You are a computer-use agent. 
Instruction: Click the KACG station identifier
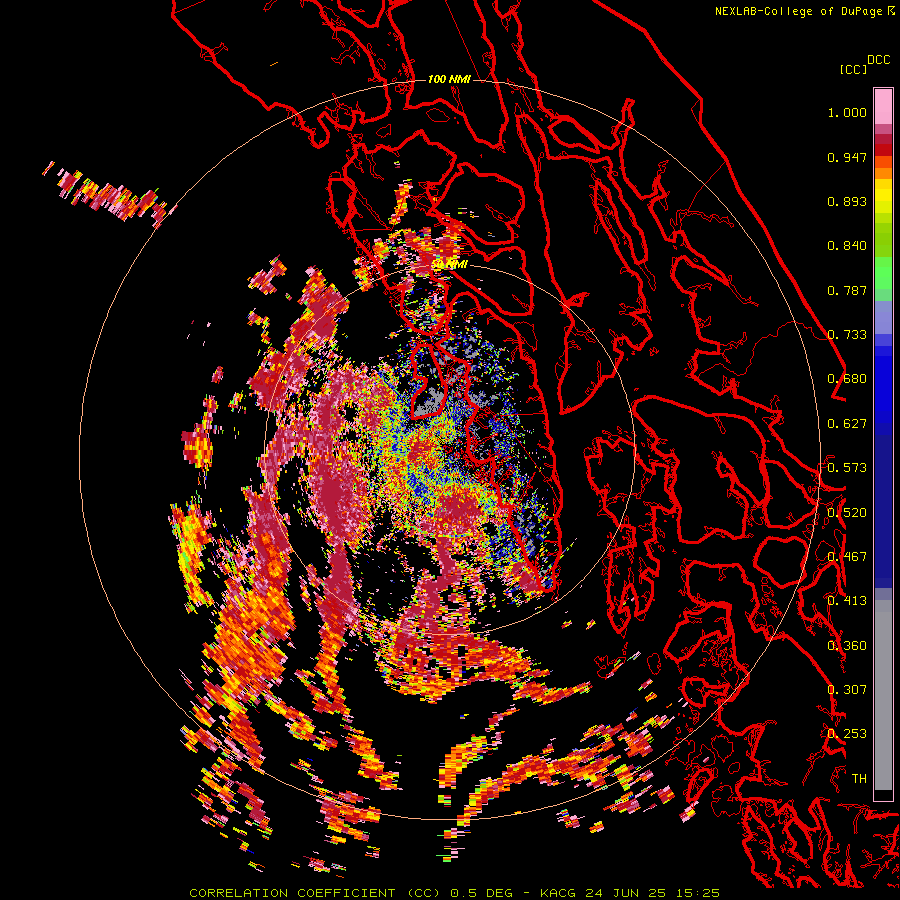tap(558, 893)
